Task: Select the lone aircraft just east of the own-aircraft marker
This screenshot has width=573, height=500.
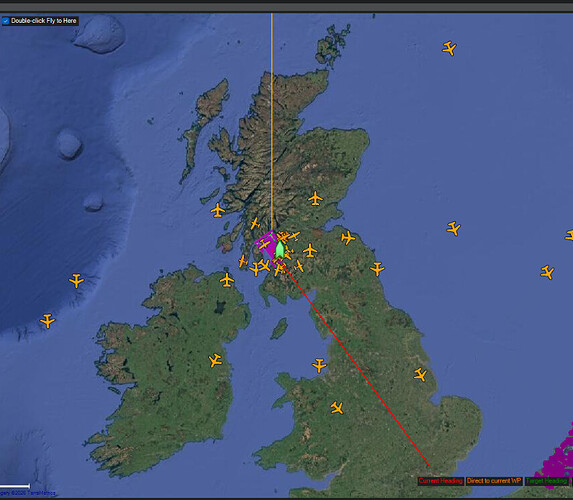Action: [310, 251]
